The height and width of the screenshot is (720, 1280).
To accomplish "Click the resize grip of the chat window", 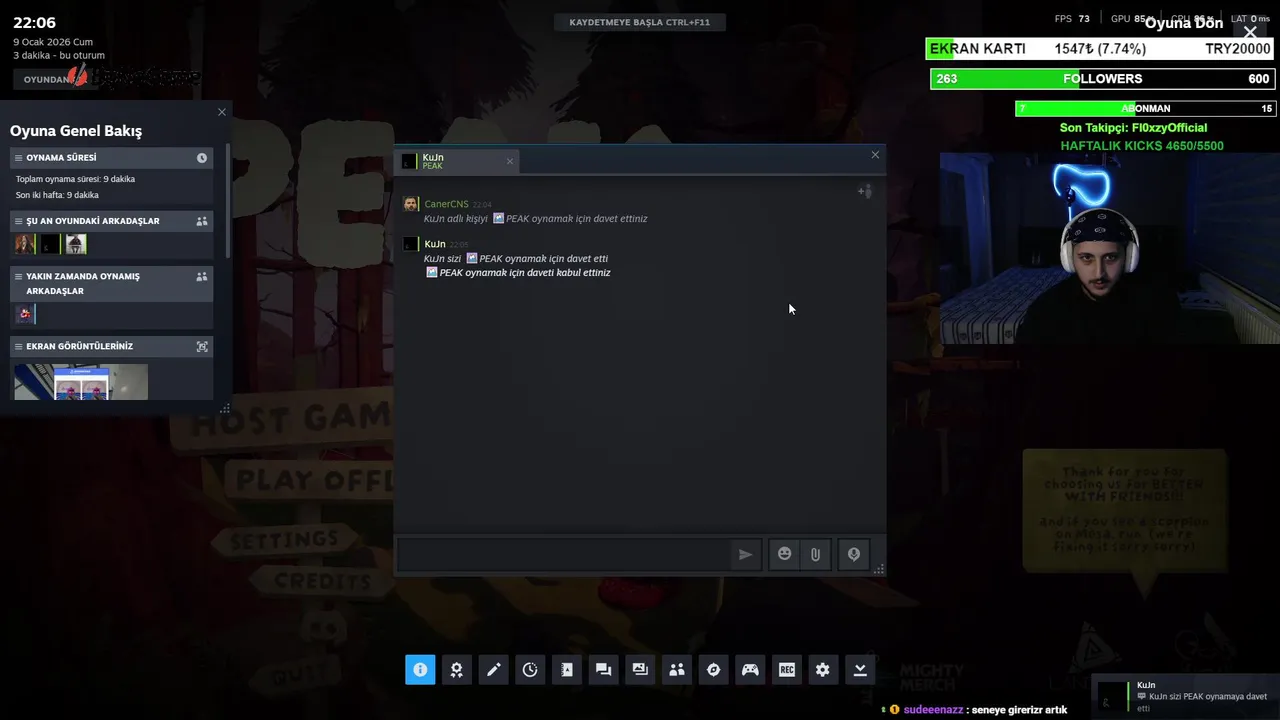I will point(879,569).
